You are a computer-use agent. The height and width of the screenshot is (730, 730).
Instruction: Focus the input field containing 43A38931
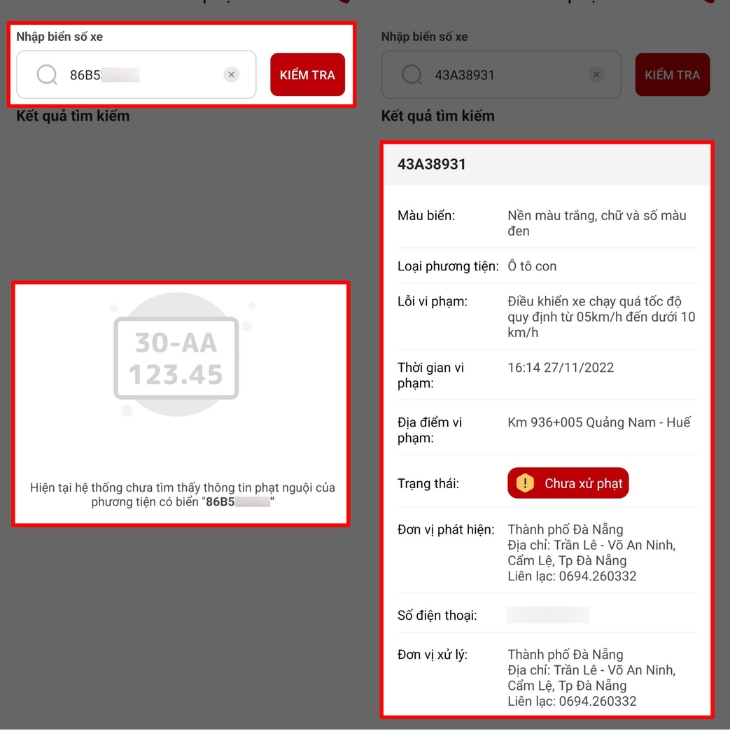coord(500,75)
